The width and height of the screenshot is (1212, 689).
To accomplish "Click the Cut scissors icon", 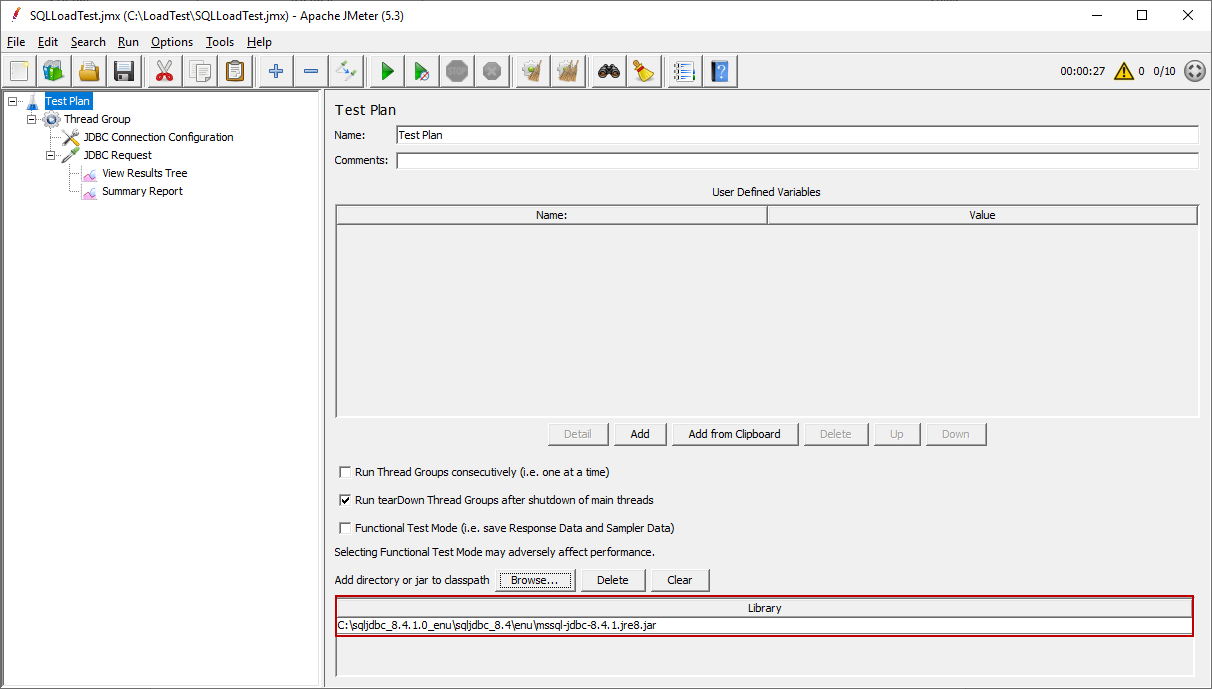I will coord(164,71).
